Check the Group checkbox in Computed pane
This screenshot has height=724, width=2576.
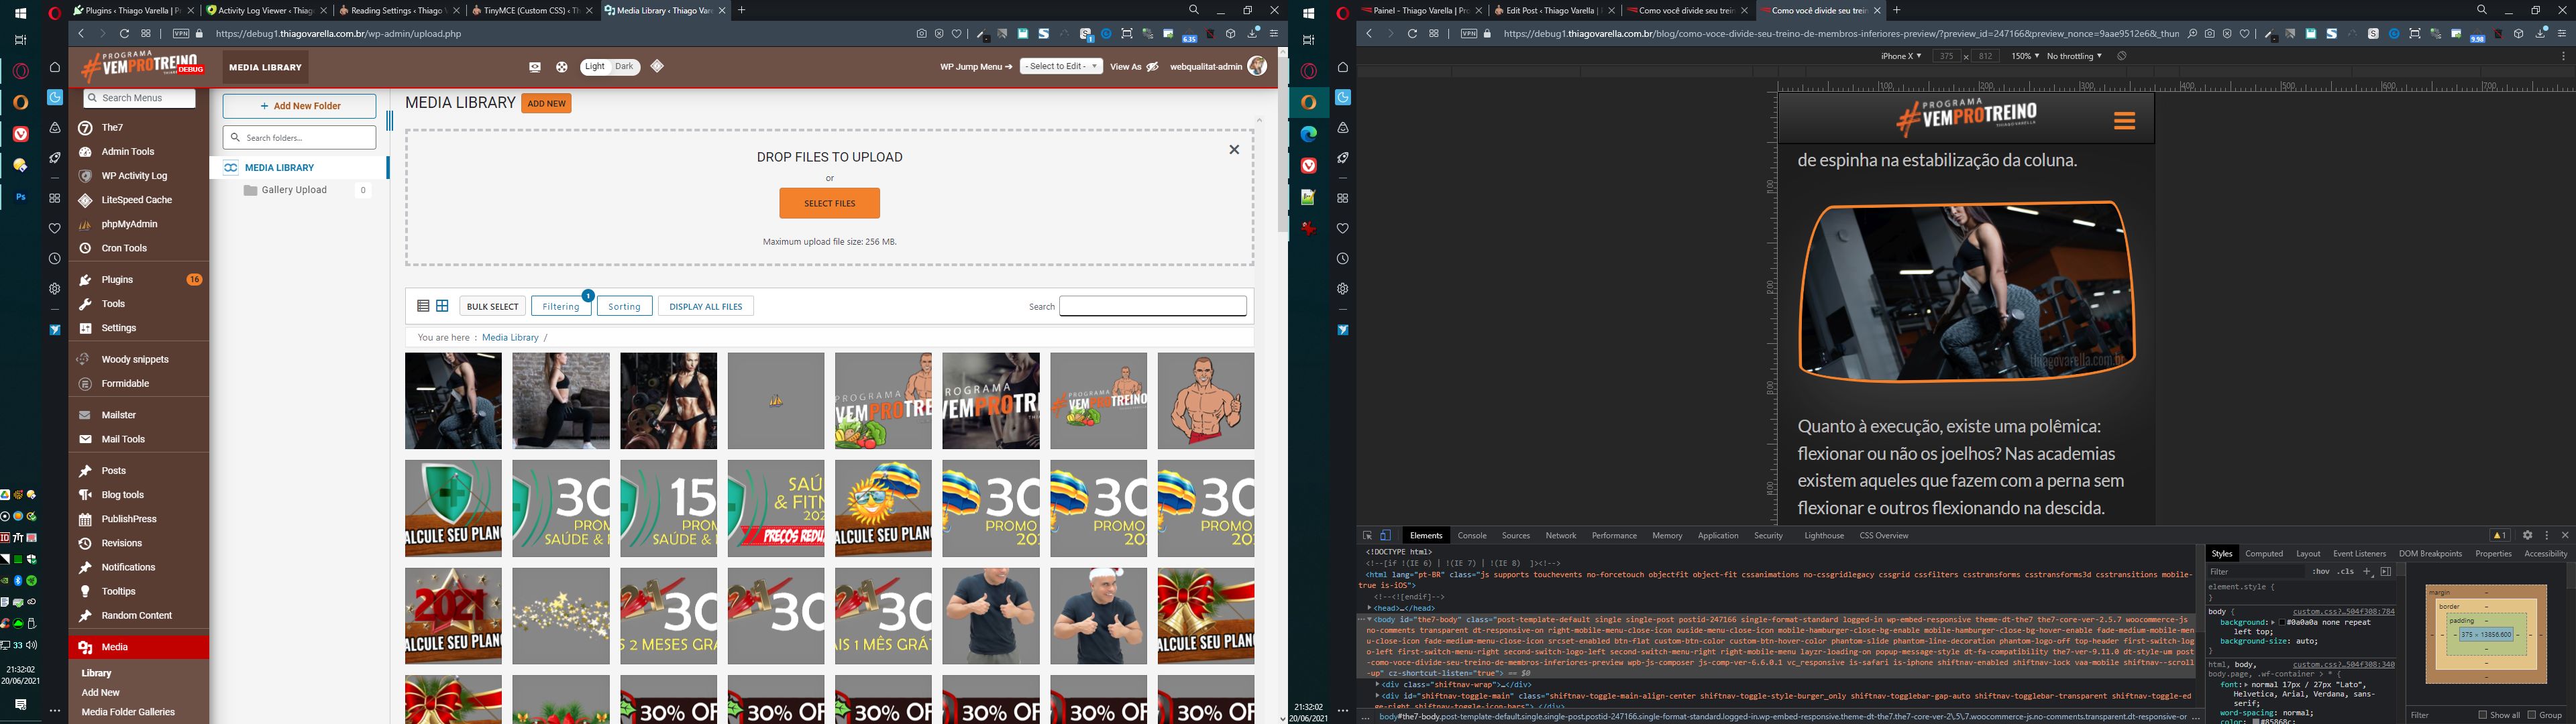point(2531,715)
